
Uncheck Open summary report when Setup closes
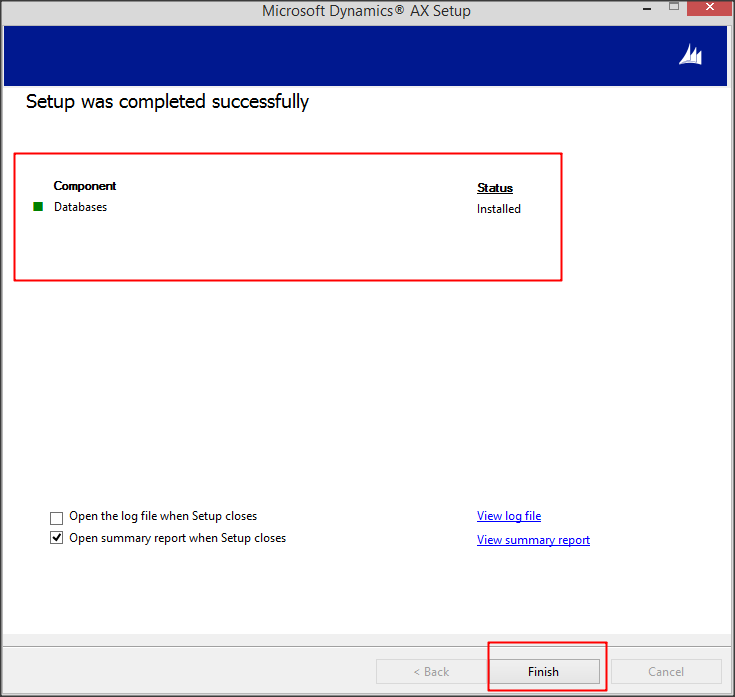pyautogui.click(x=56, y=538)
